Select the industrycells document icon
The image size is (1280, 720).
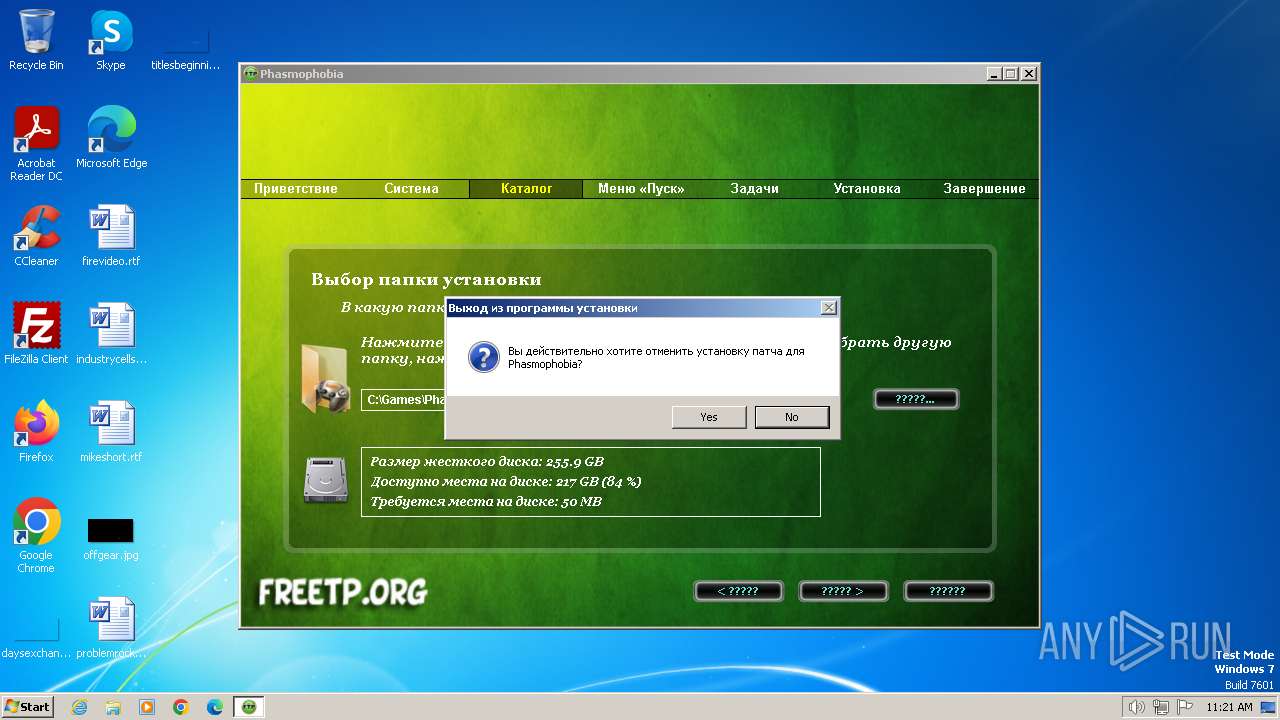[111, 334]
